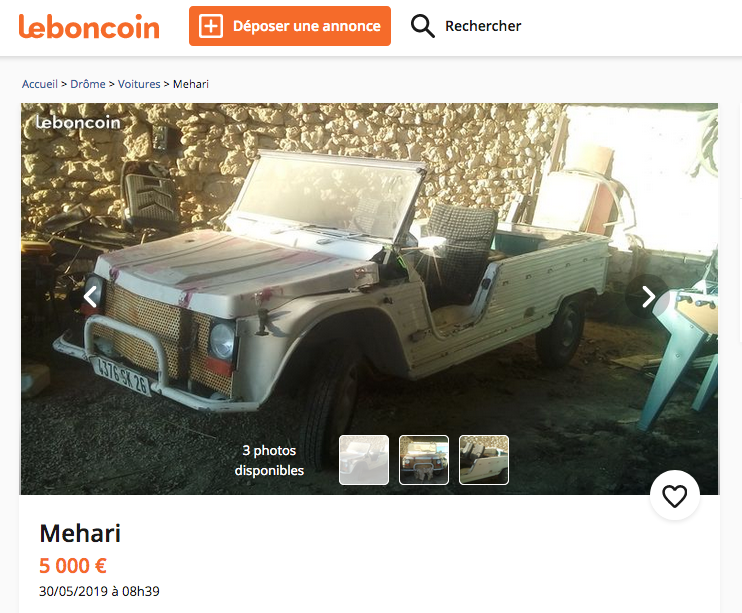Screen dimensions: 742x613
Task: Go to Accueil breadcrumb link
Action: pos(40,84)
